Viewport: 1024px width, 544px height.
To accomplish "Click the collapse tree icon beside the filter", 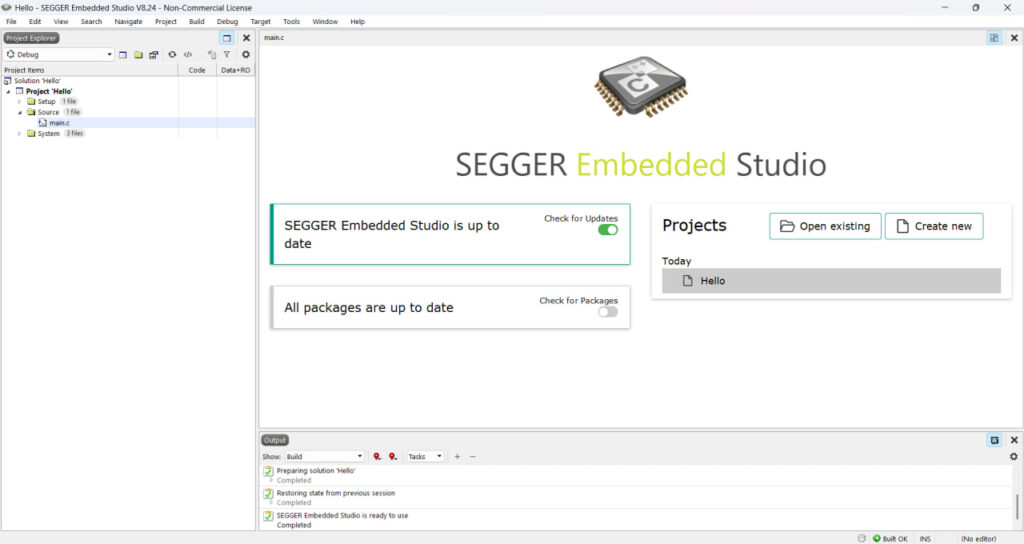I will coord(212,55).
